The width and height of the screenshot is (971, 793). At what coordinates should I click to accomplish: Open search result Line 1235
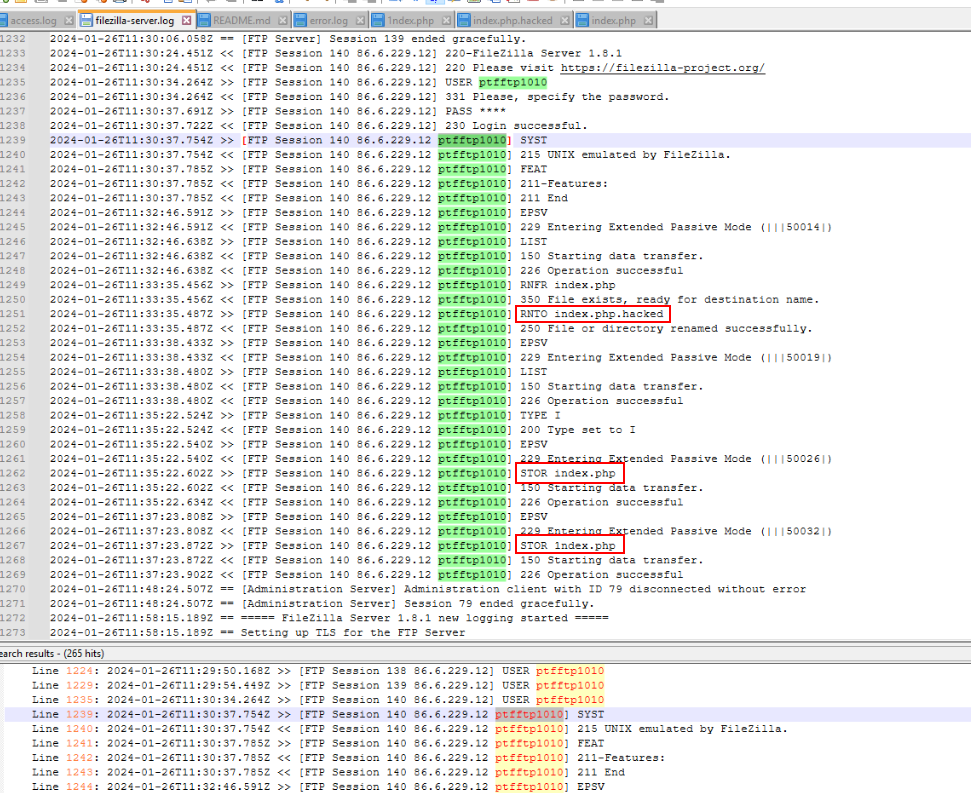[318, 700]
